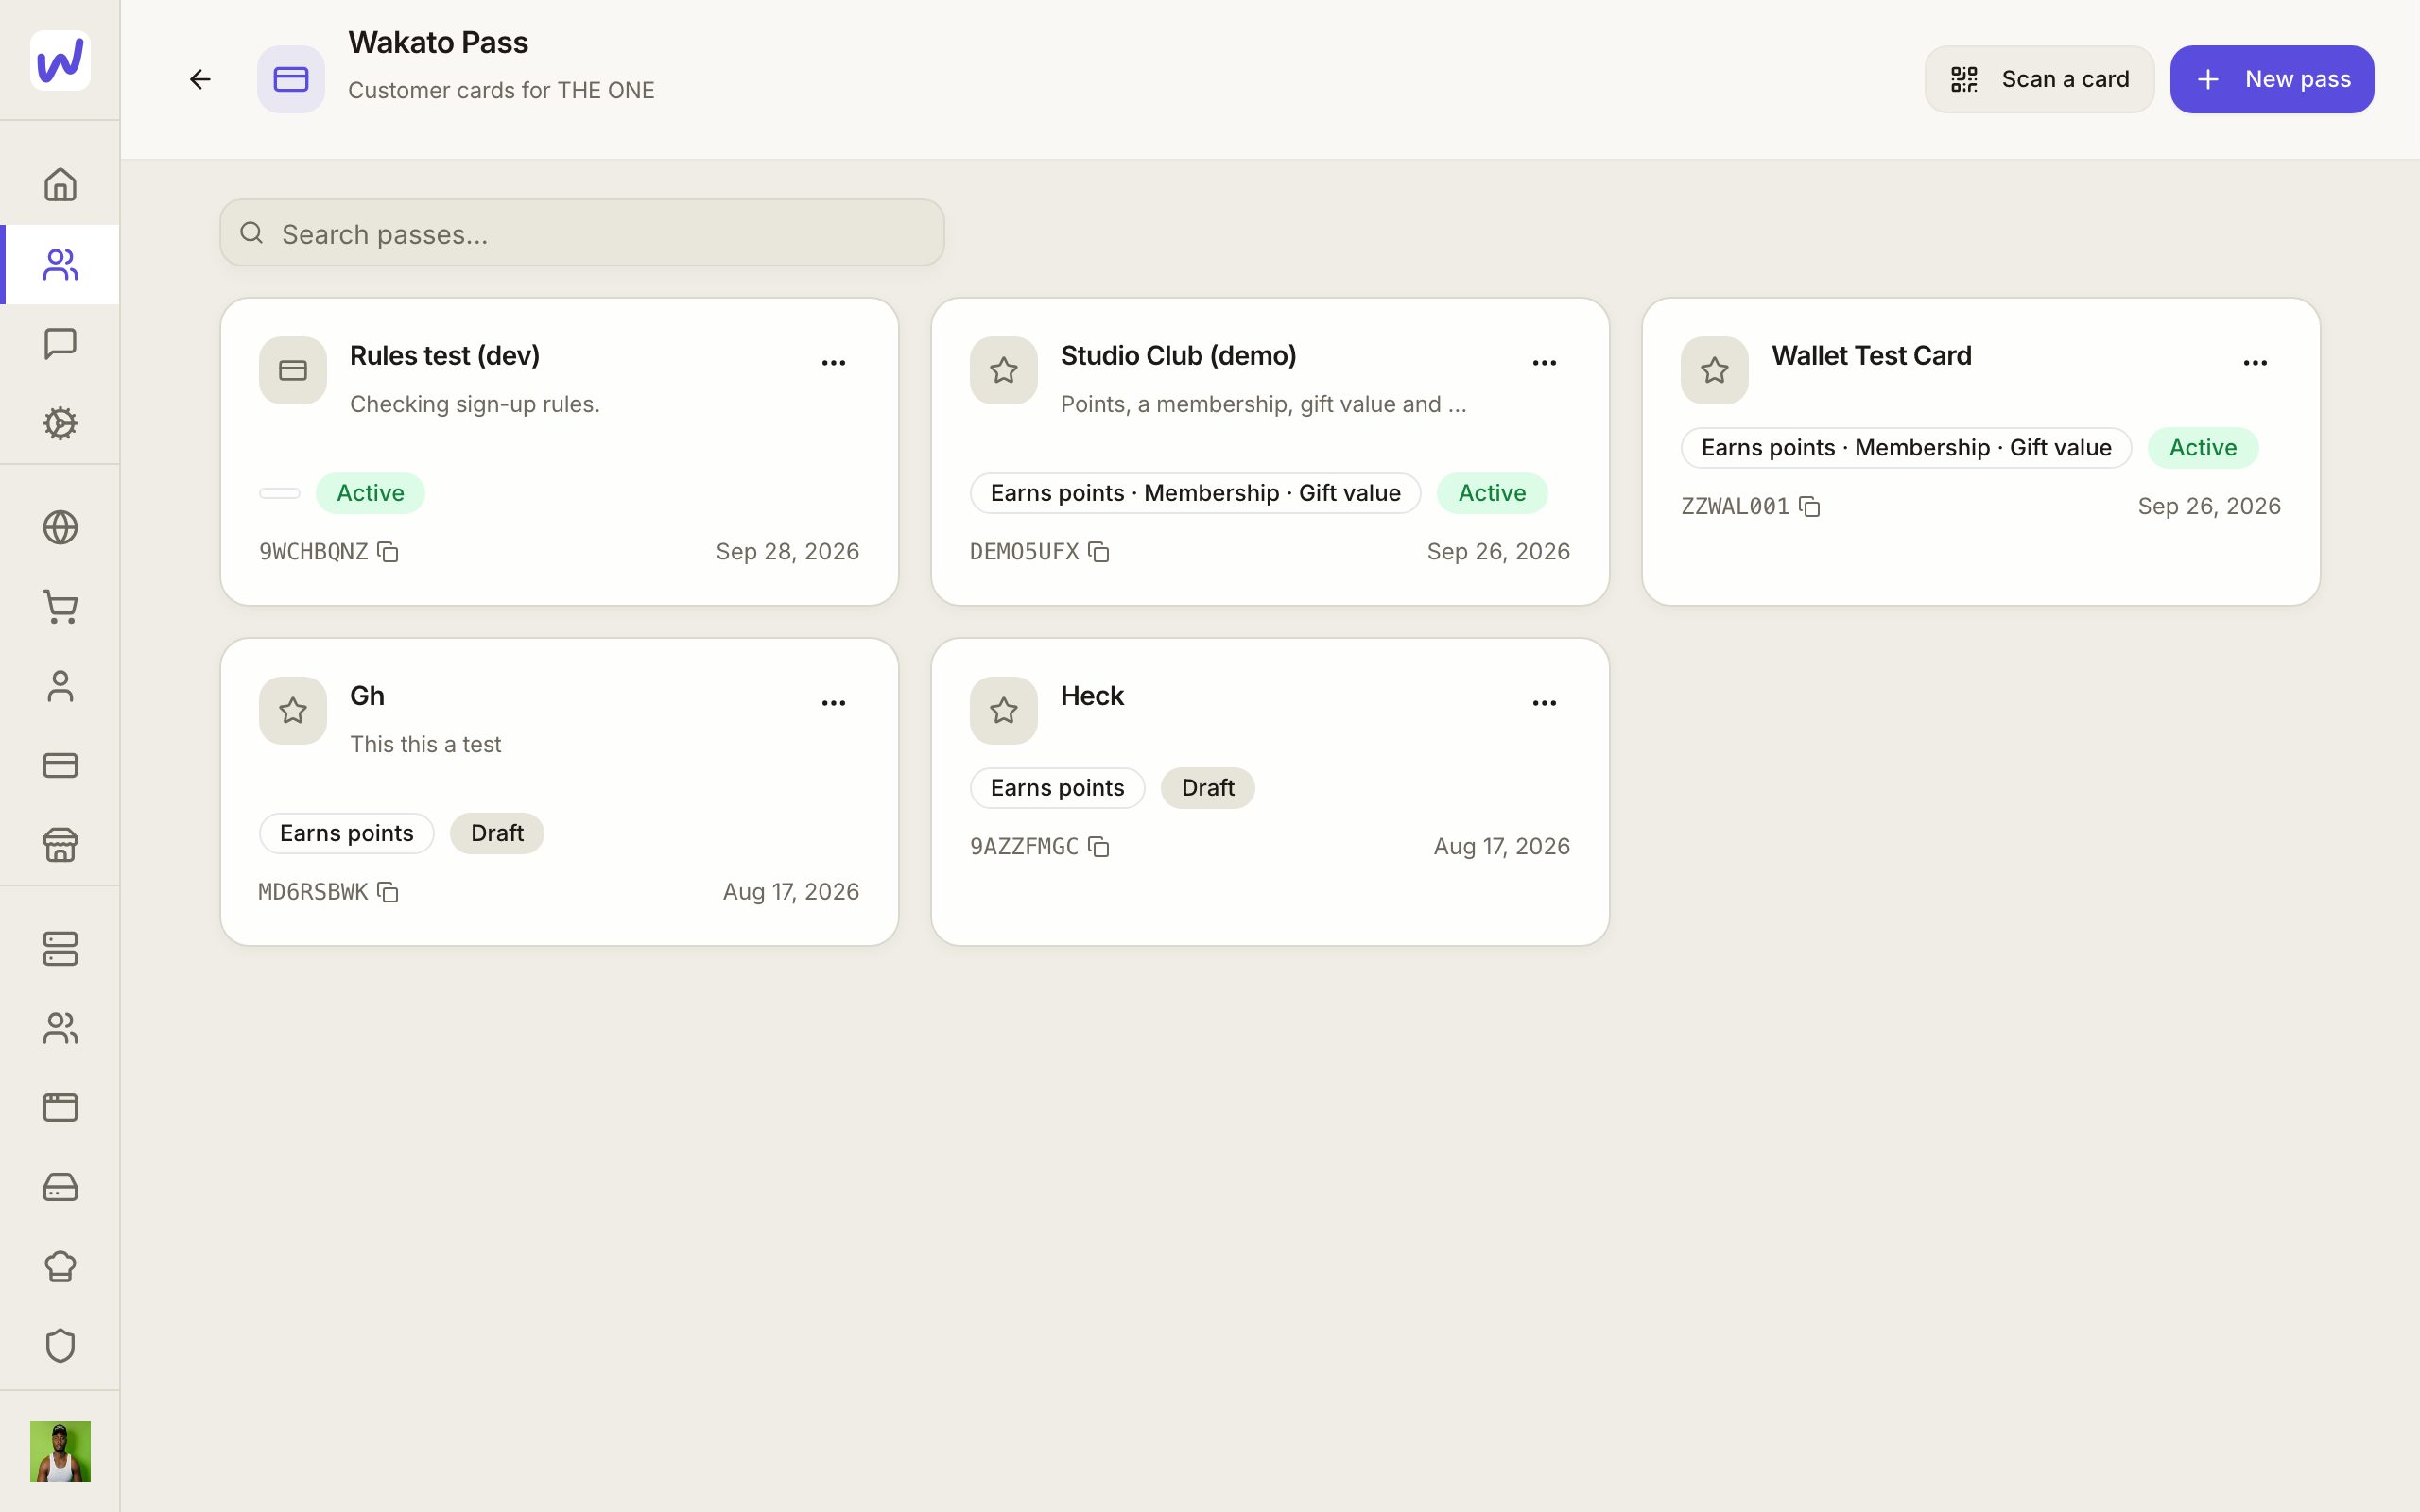Click the Sep 28, 2026 date
This screenshot has height=1512, width=2420.
787,552
